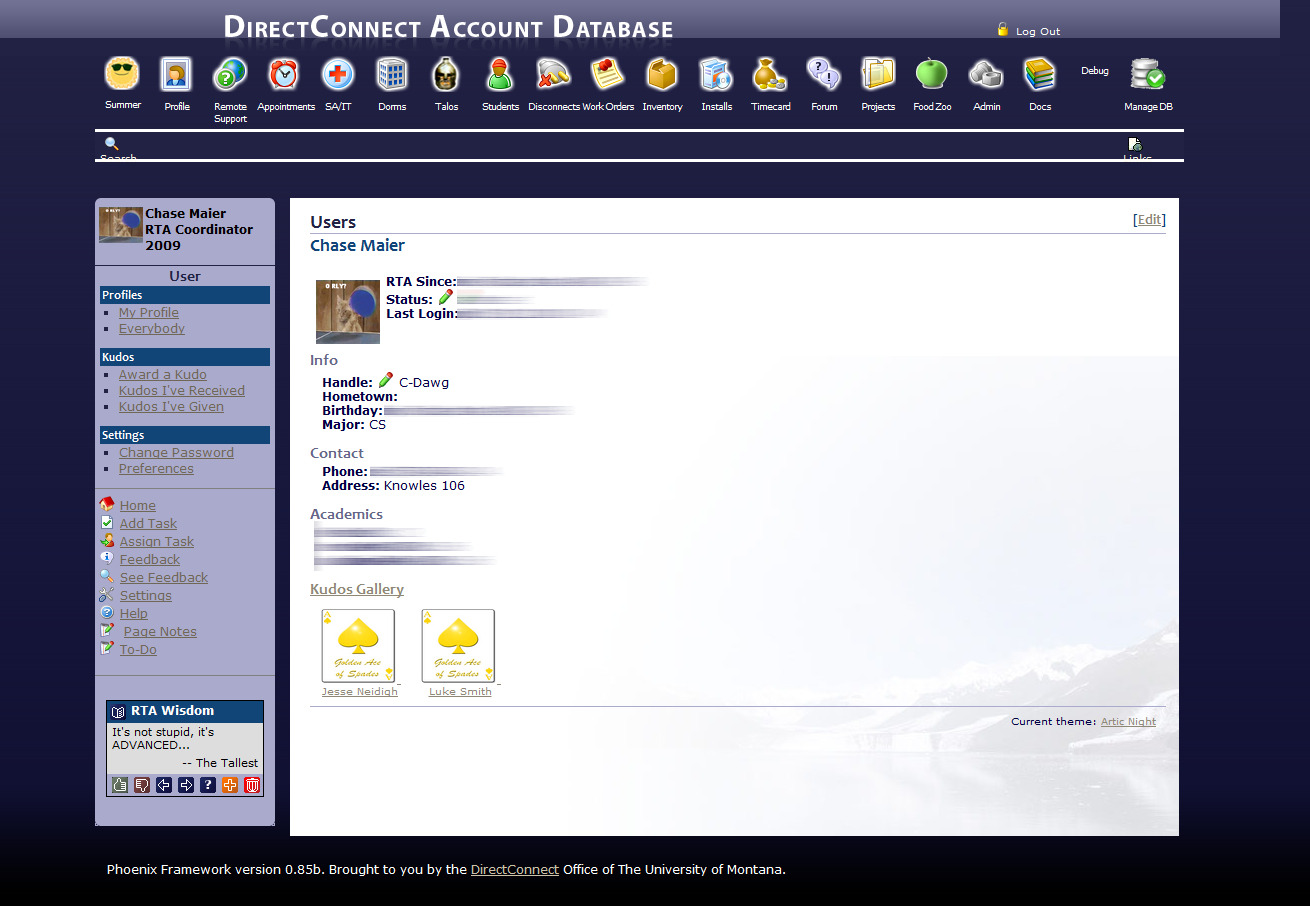
Task: Show previous RTA Wisdom quote
Action: (x=164, y=785)
